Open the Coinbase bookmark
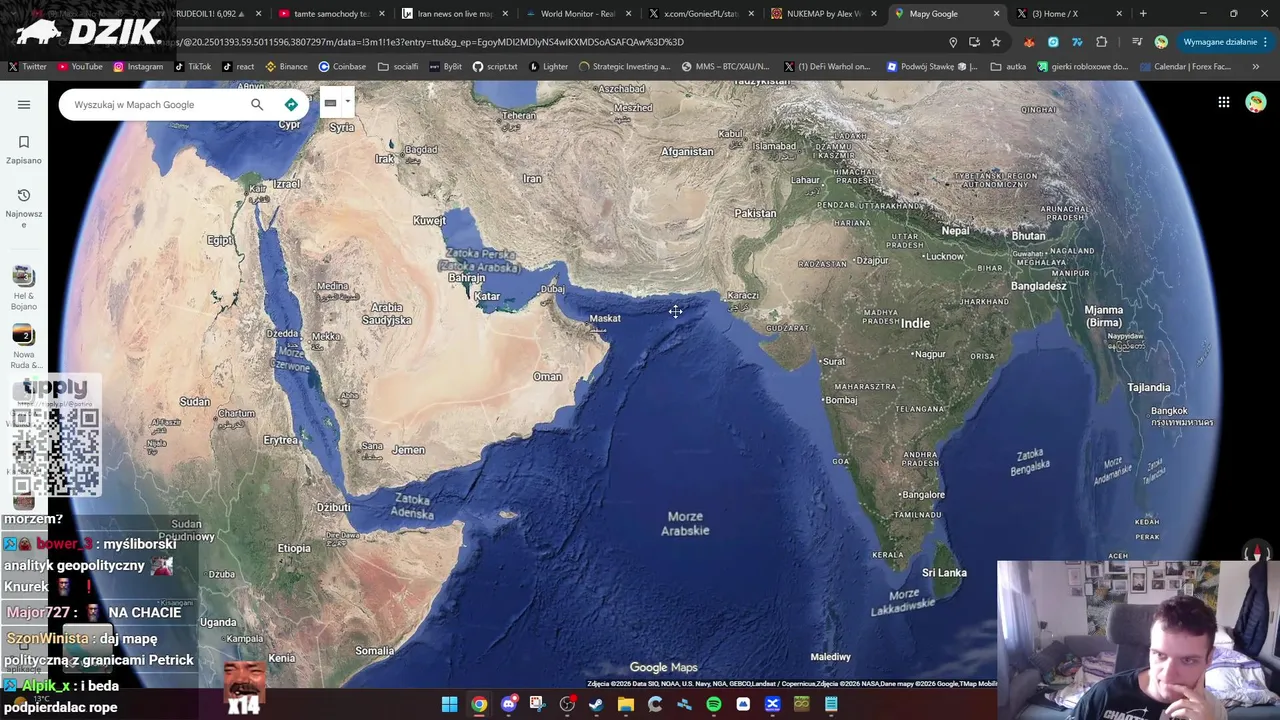 pyautogui.click(x=342, y=67)
